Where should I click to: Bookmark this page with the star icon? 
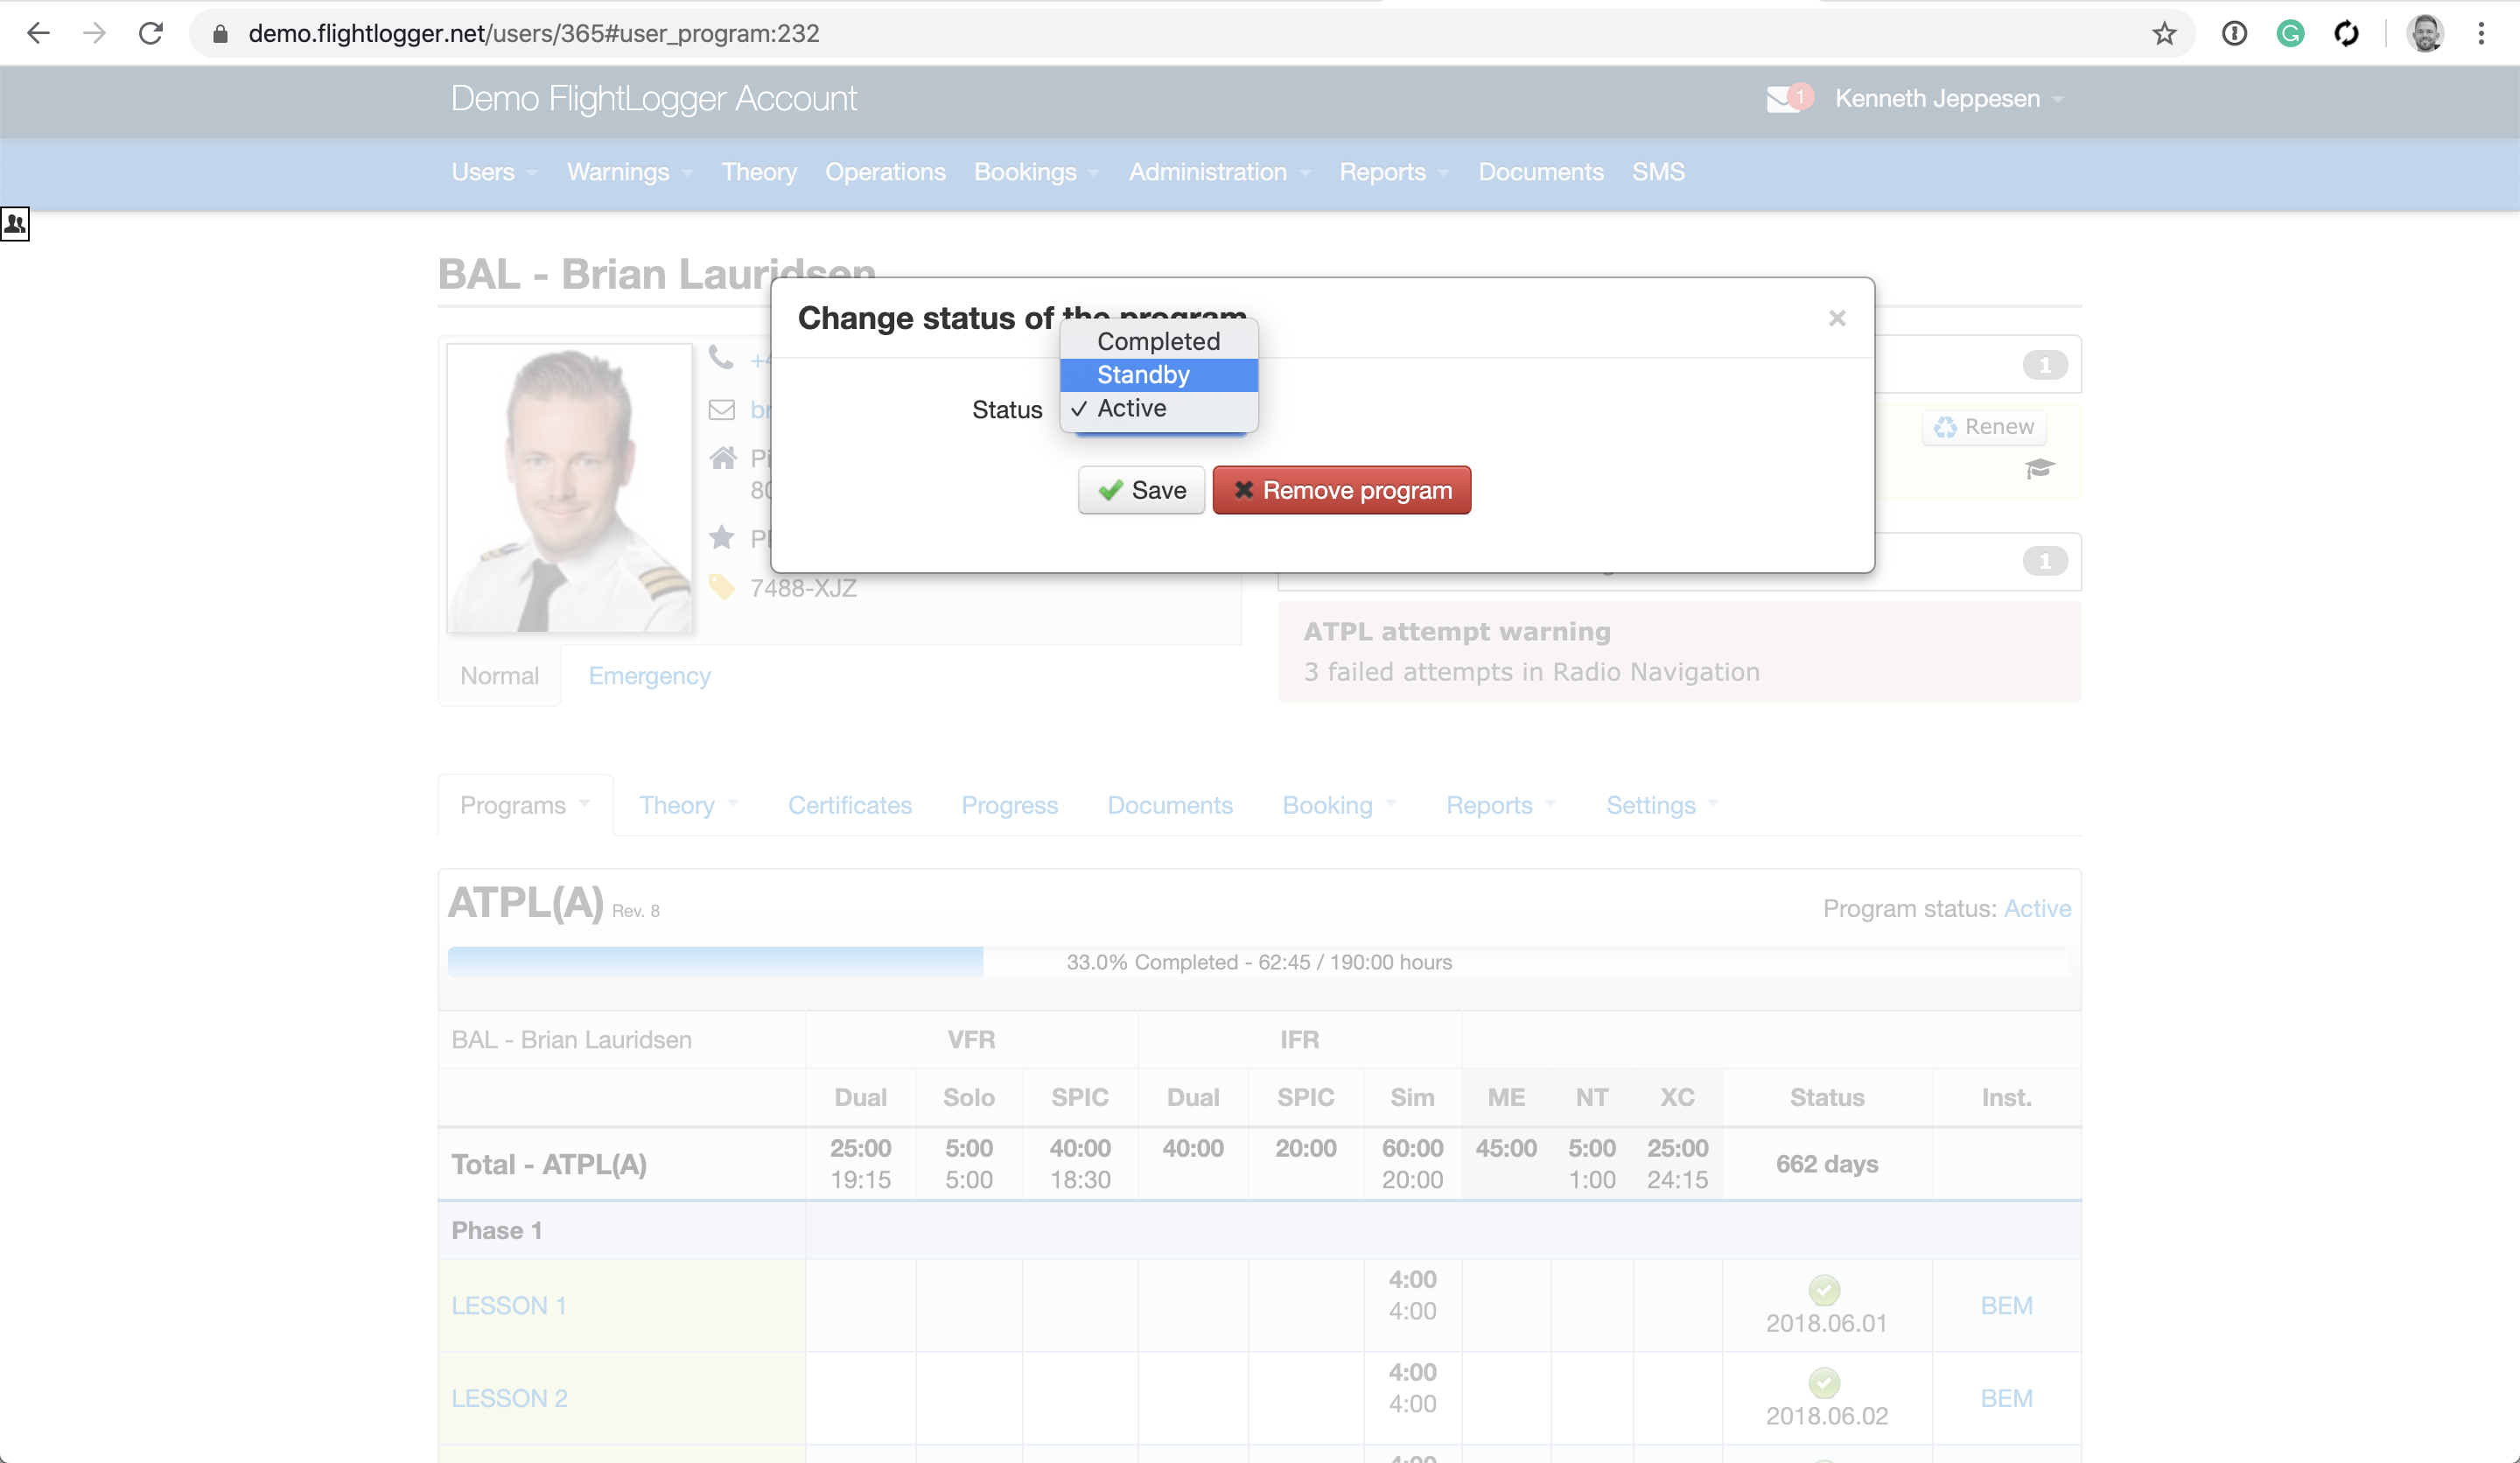pyautogui.click(x=2164, y=33)
